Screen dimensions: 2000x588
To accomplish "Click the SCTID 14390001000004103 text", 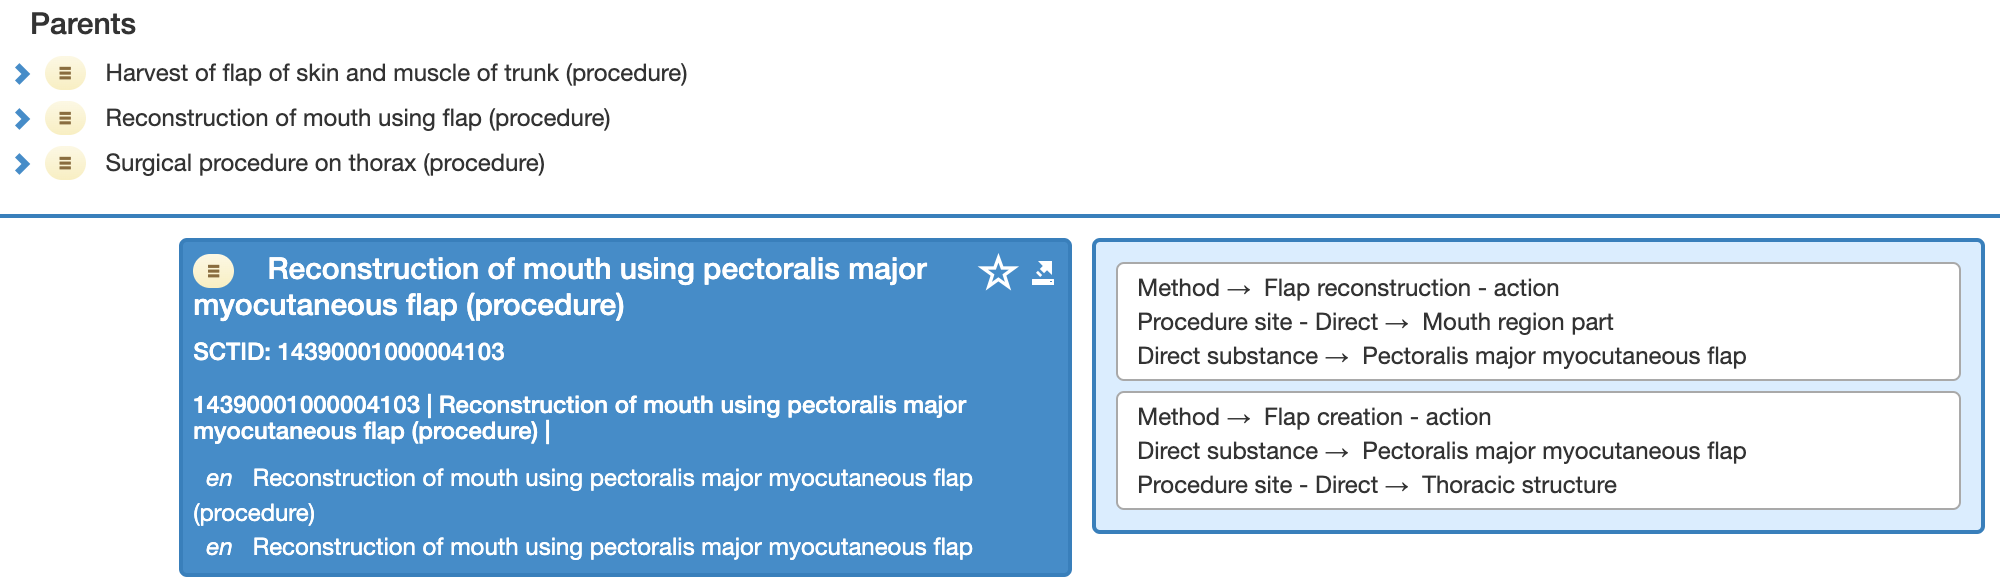I will 348,352.
